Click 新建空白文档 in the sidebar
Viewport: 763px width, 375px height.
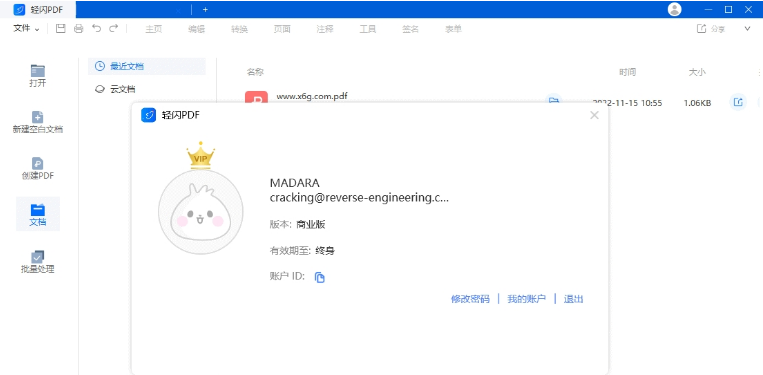(37, 123)
